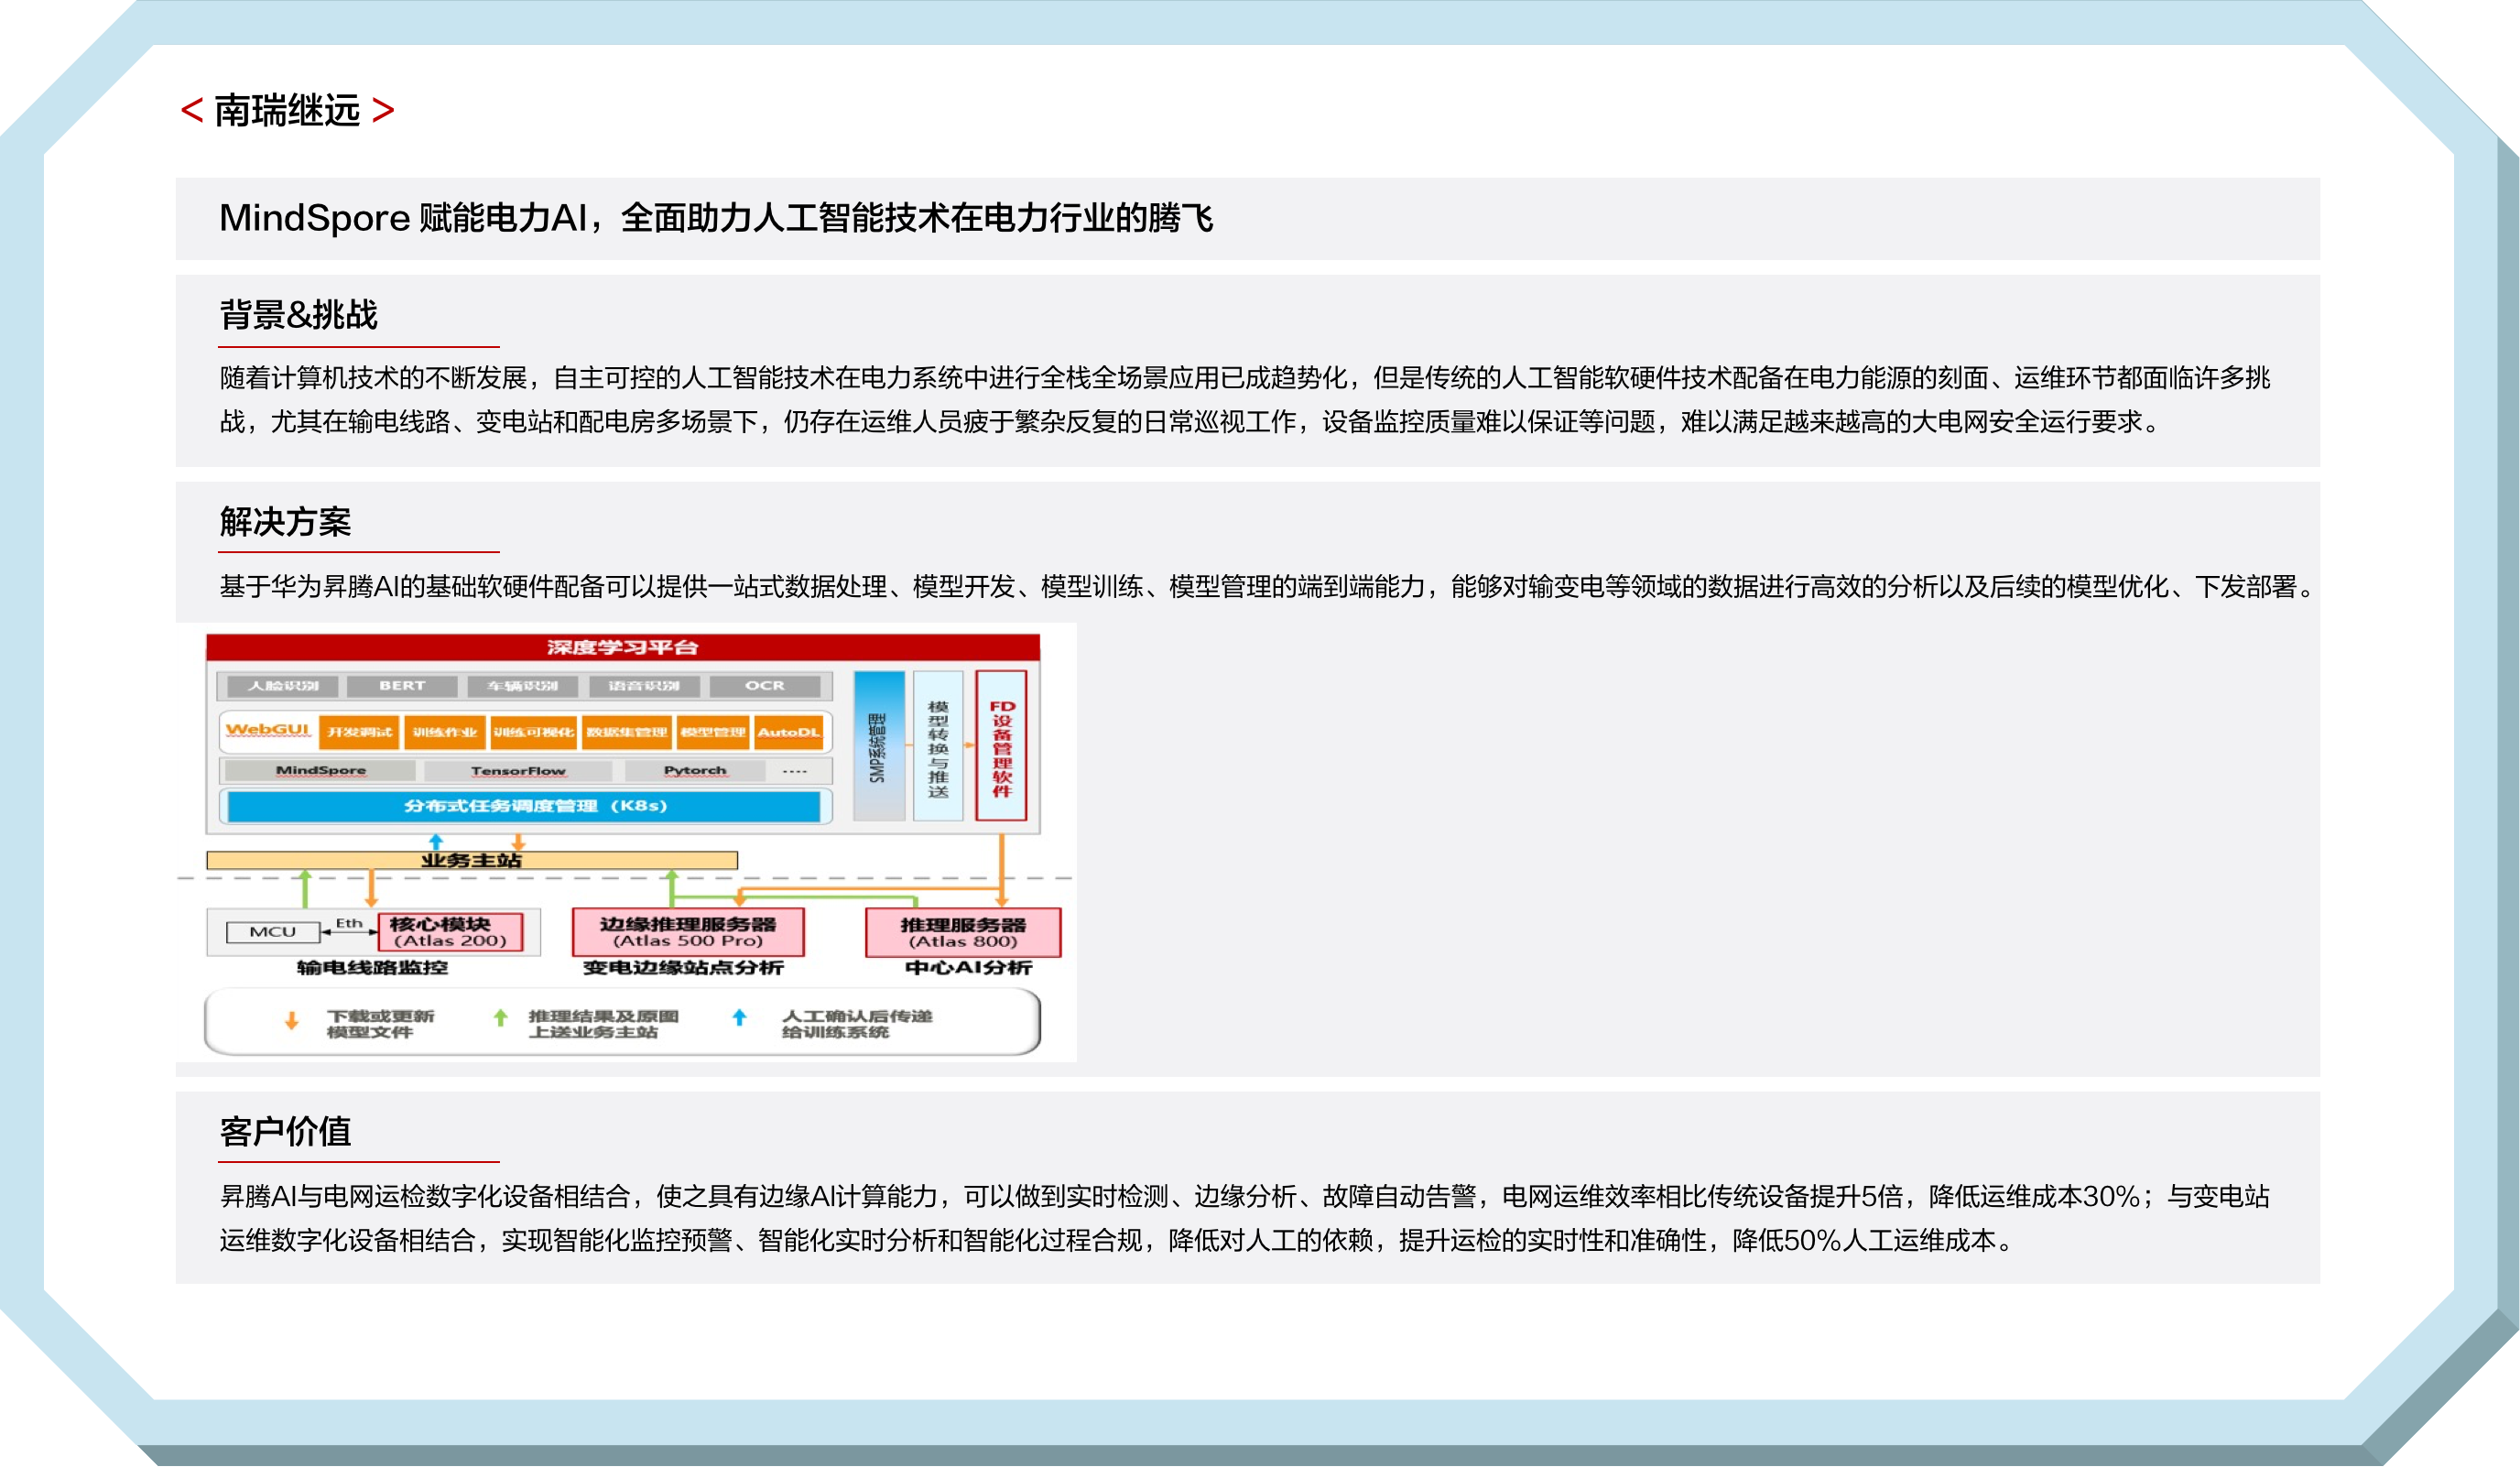Click the Pytorch framework box
2520x1467 pixels.
[x=694, y=771]
